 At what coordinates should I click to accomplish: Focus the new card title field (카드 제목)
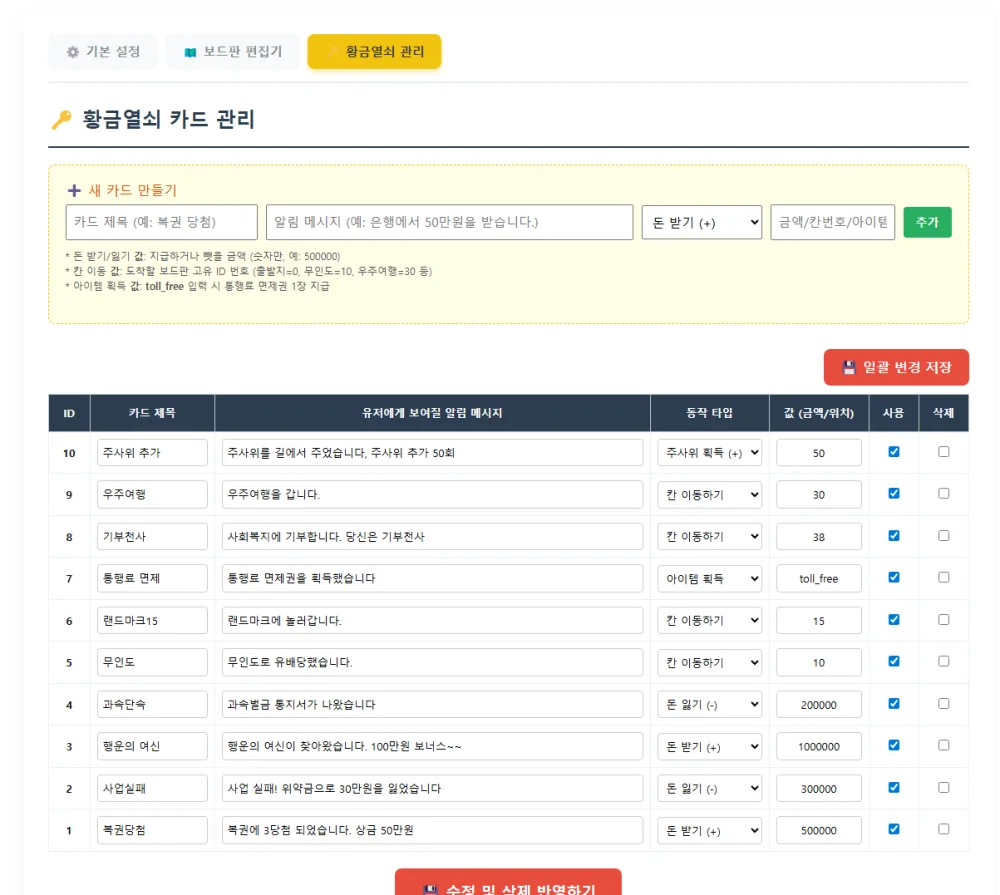tap(161, 222)
